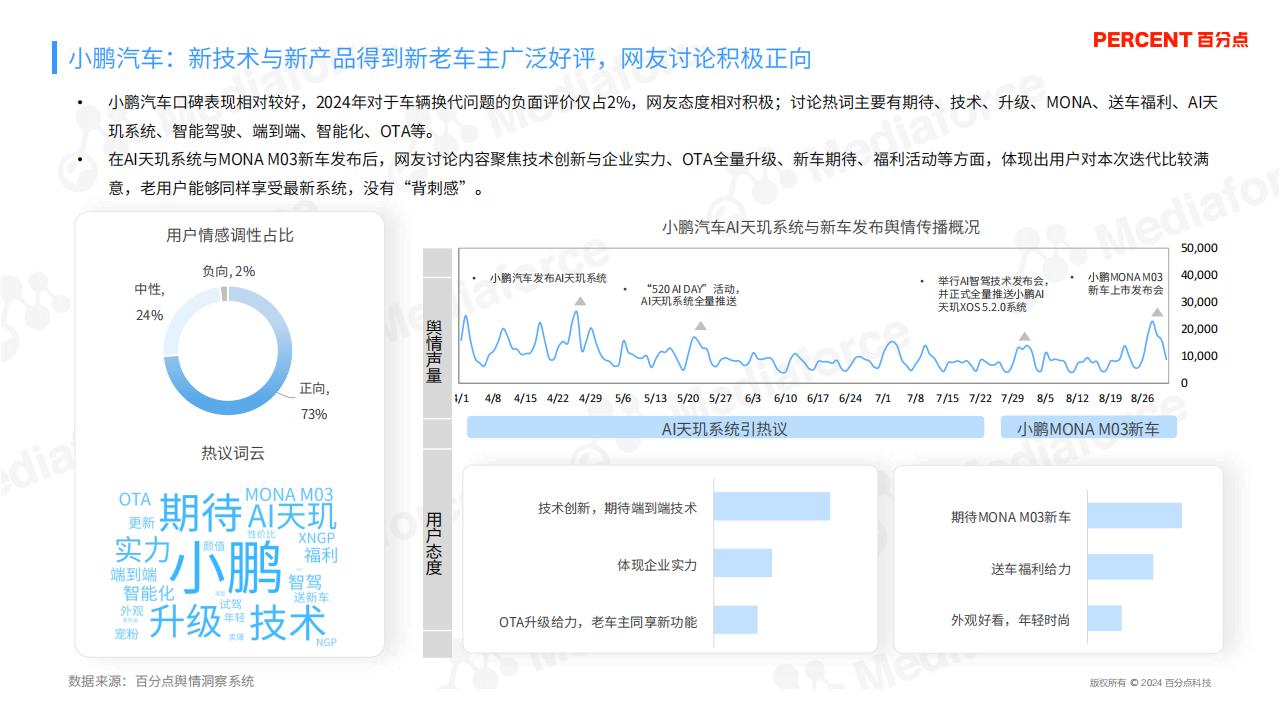Screen dimensions: 1280x720
Task: Click the annotation 小鹏MONA M03新车上市发布会
Action: 1126,283
